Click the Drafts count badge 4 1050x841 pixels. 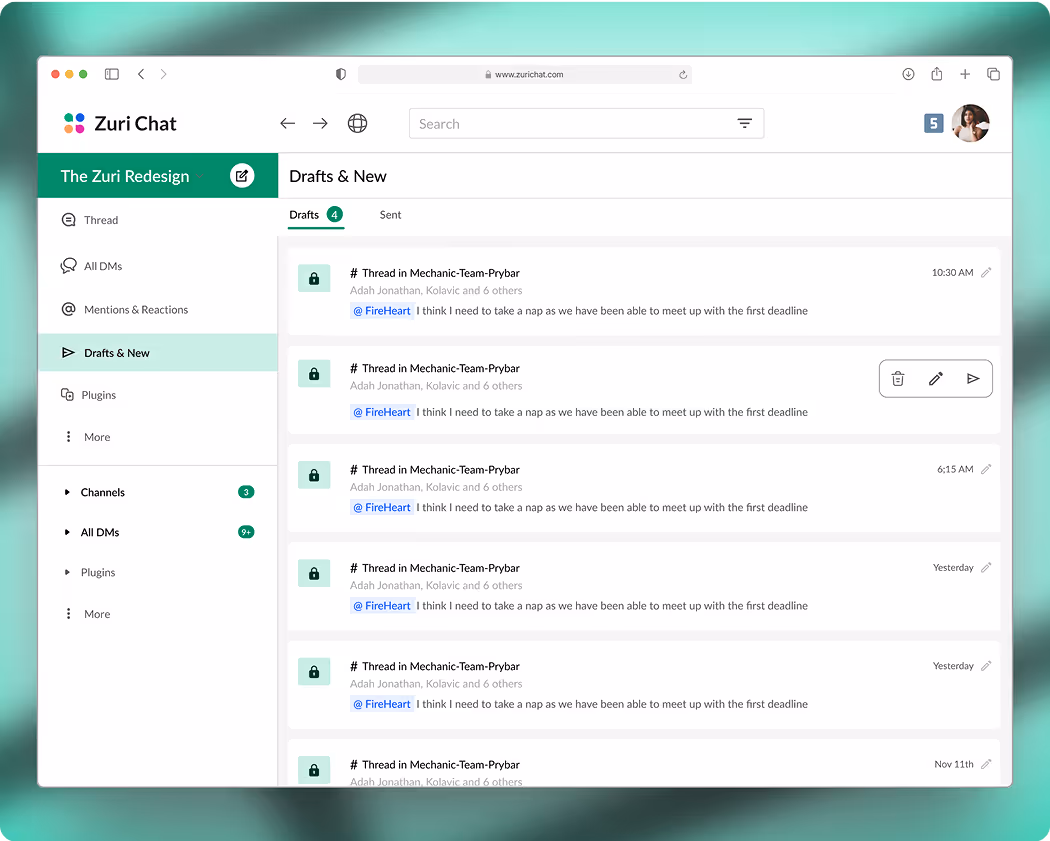(x=334, y=215)
